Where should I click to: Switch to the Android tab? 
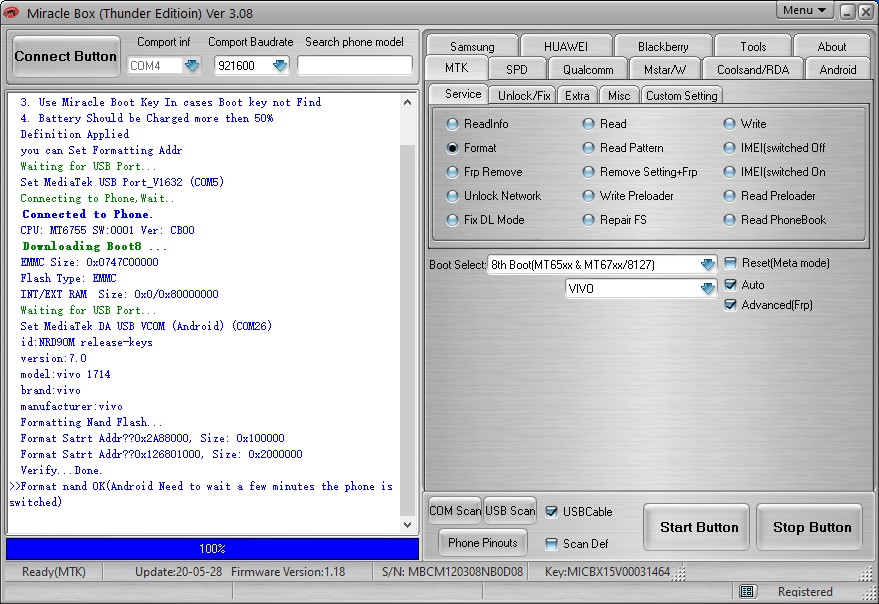point(838,69)
